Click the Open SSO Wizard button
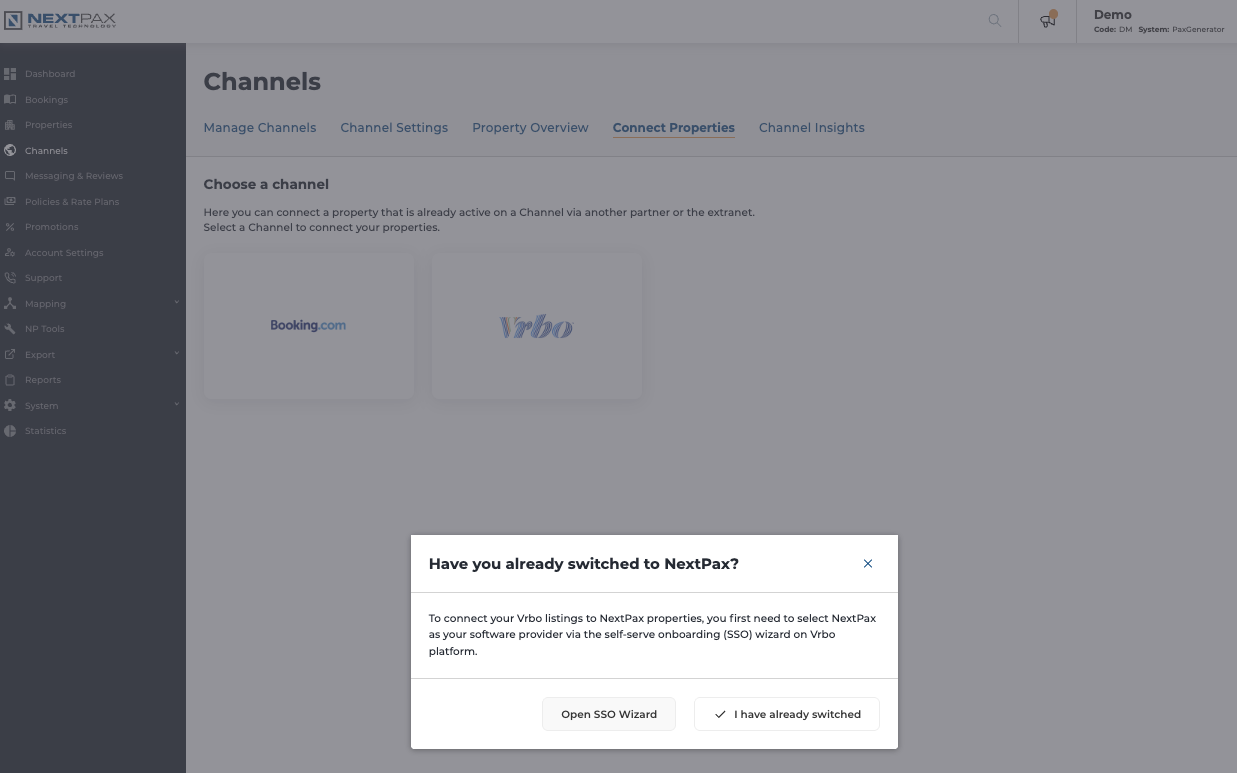The width and height of the screenshot is (1237, 773). coord(608,714)
